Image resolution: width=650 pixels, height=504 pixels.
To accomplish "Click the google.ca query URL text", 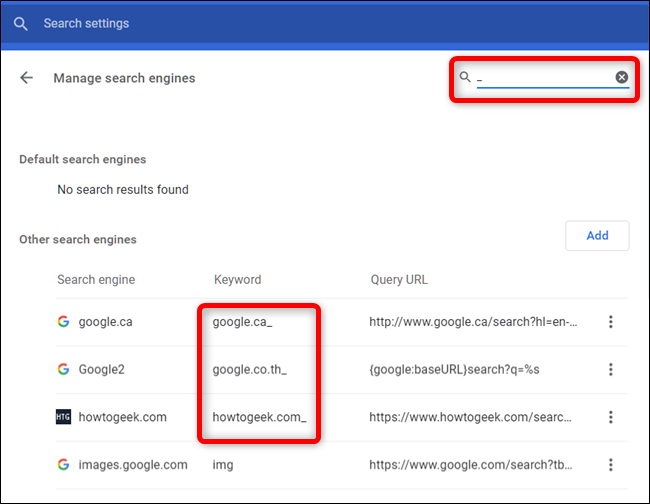I will (x=473, y=322).
